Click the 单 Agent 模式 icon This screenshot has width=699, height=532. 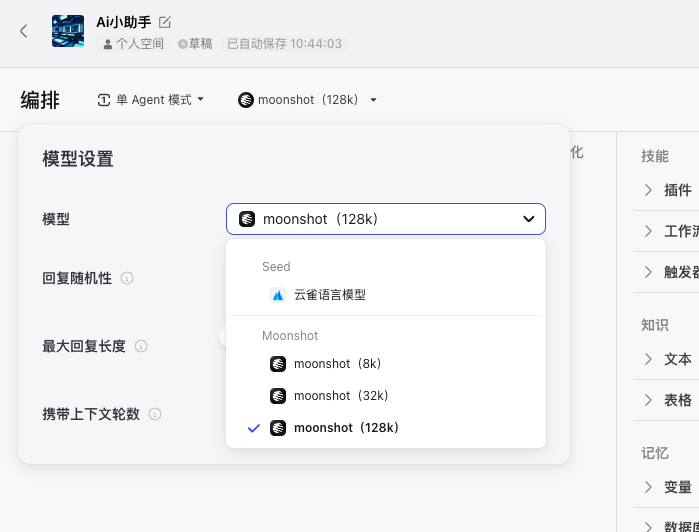(x=103, y=100)
